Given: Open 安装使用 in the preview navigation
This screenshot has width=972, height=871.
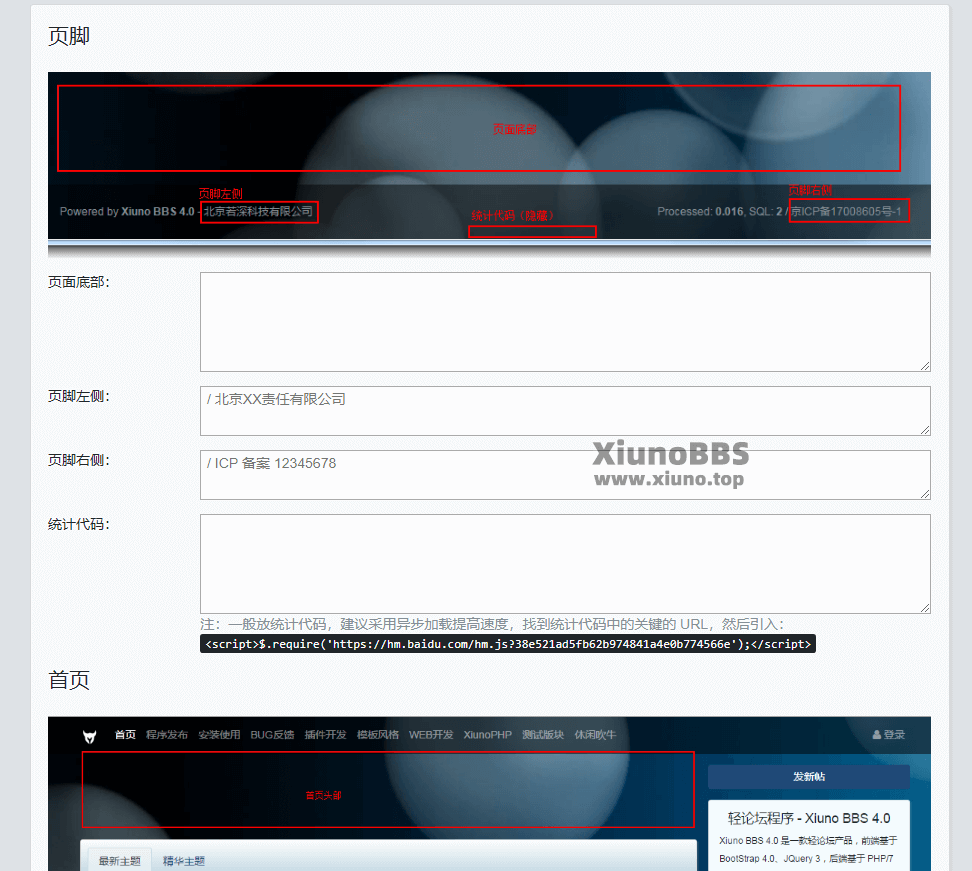Looking at the screenshot, I should click(219, 735).
